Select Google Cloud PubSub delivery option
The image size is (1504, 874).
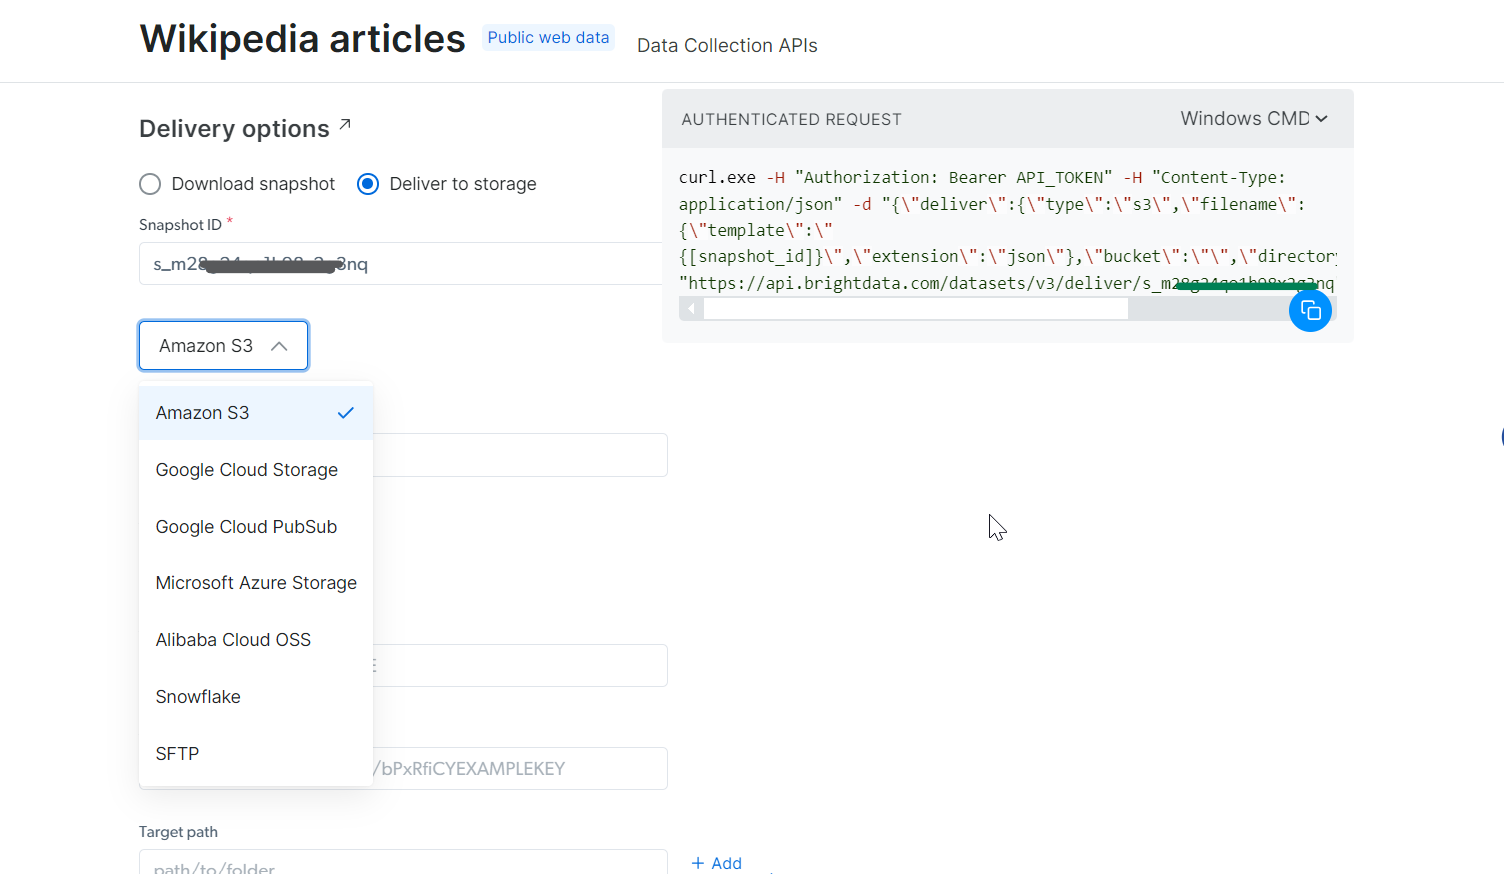click(246, 526)
